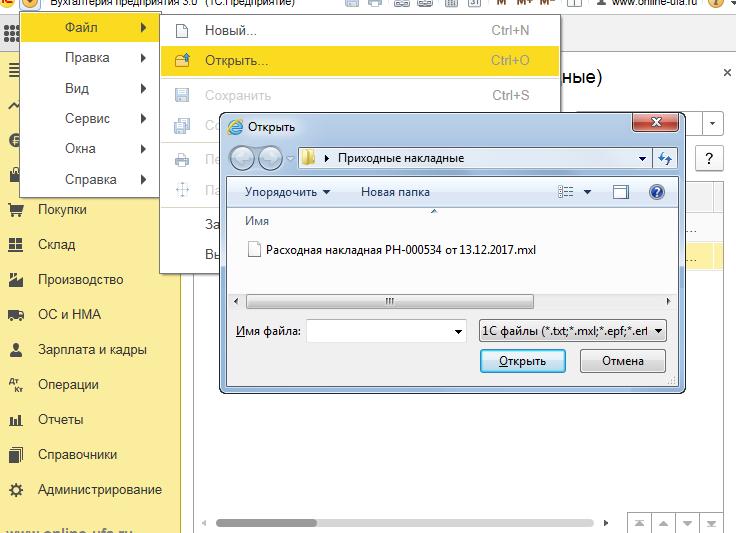This screenshot has width=736, height=533.
Task: Sort by the Имя column header
Action: [257, 221]
